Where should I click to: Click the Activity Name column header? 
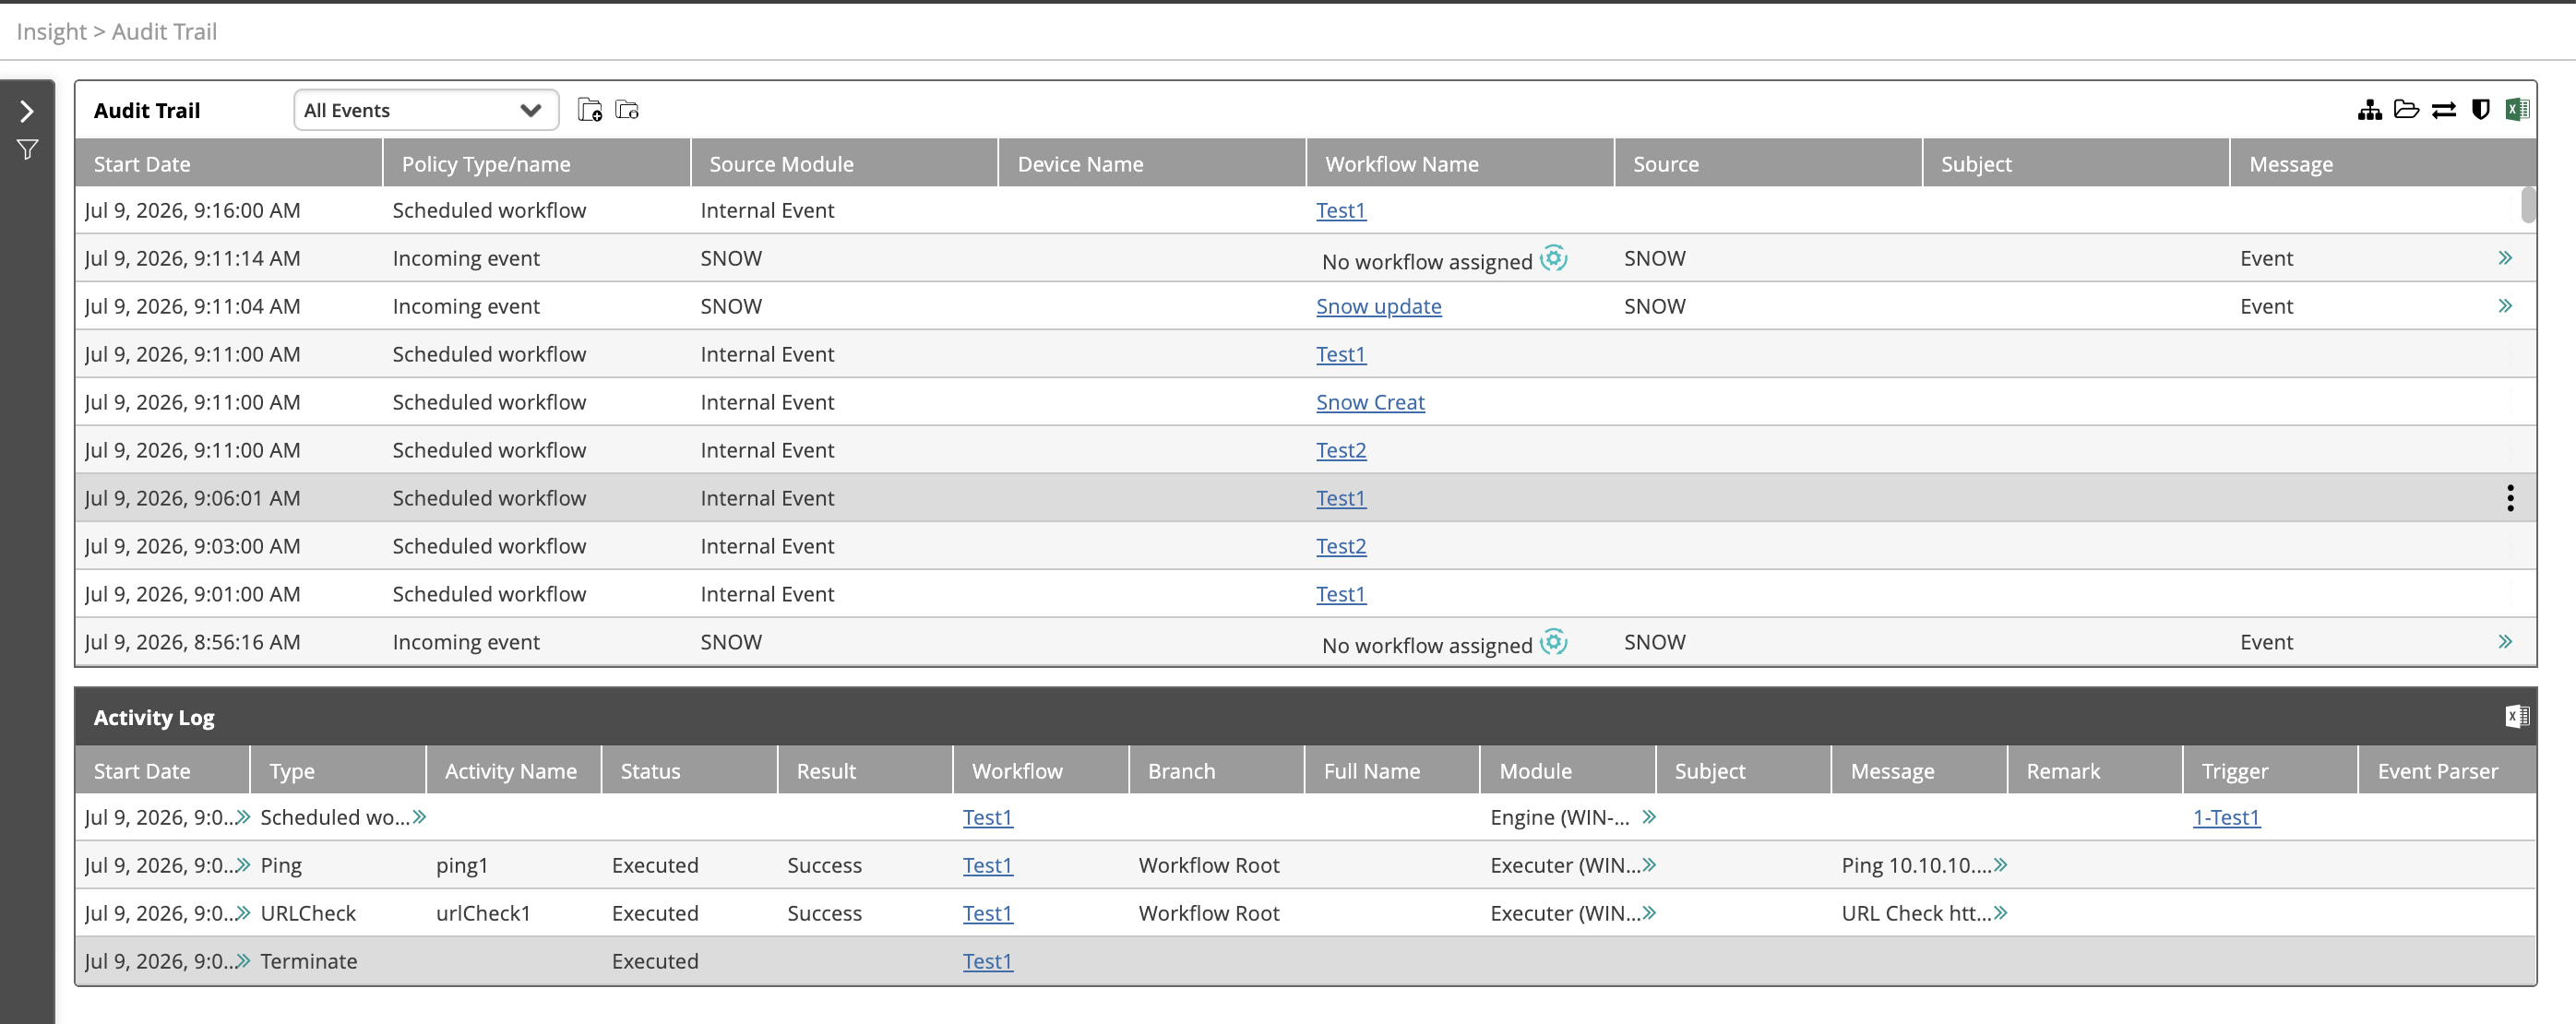point(513,770)
